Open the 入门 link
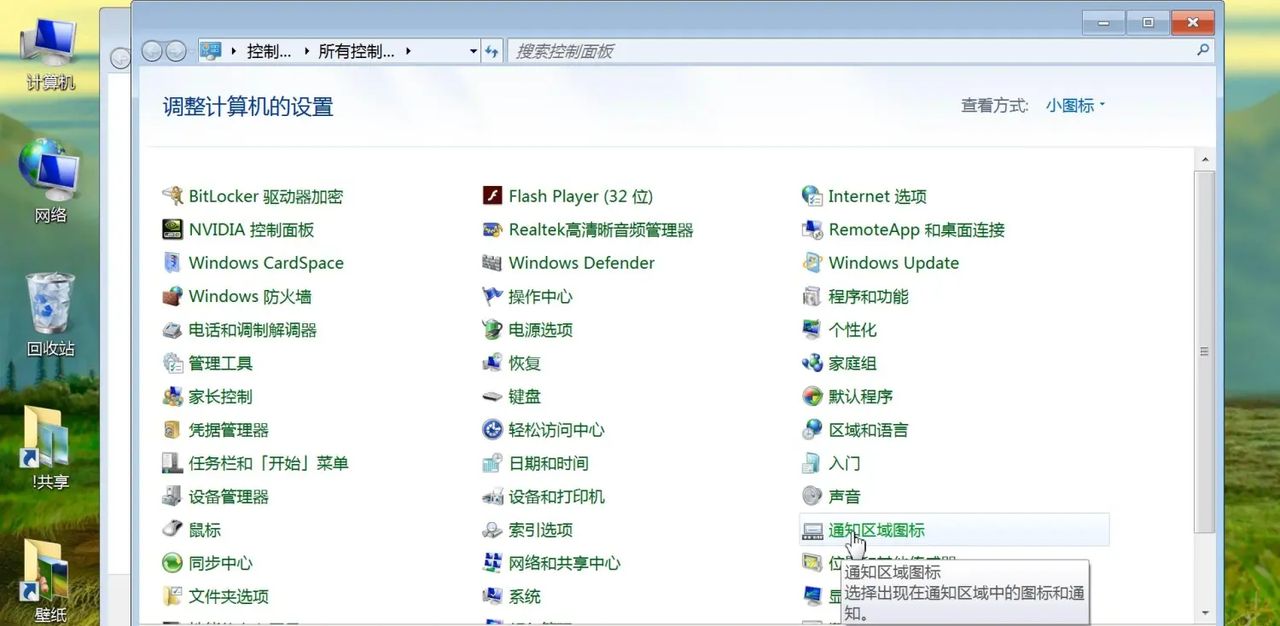The width and height of the screenshot is (1280, 626). tap(844, 463)
